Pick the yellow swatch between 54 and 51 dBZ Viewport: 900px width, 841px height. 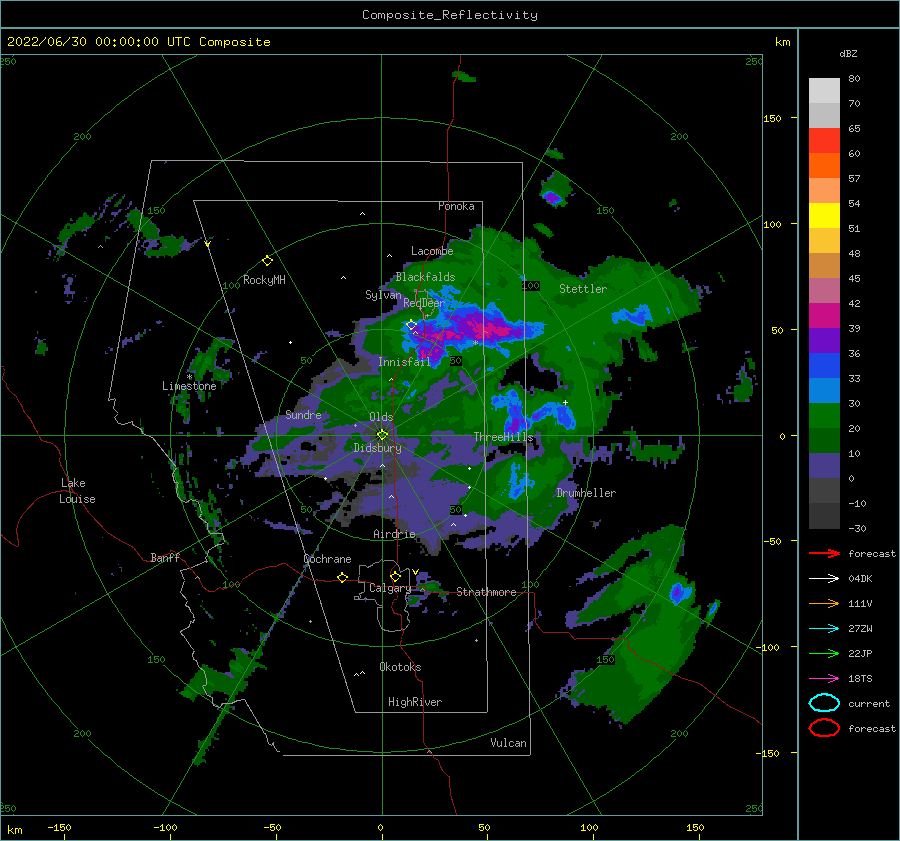click(x=824, y=216)
